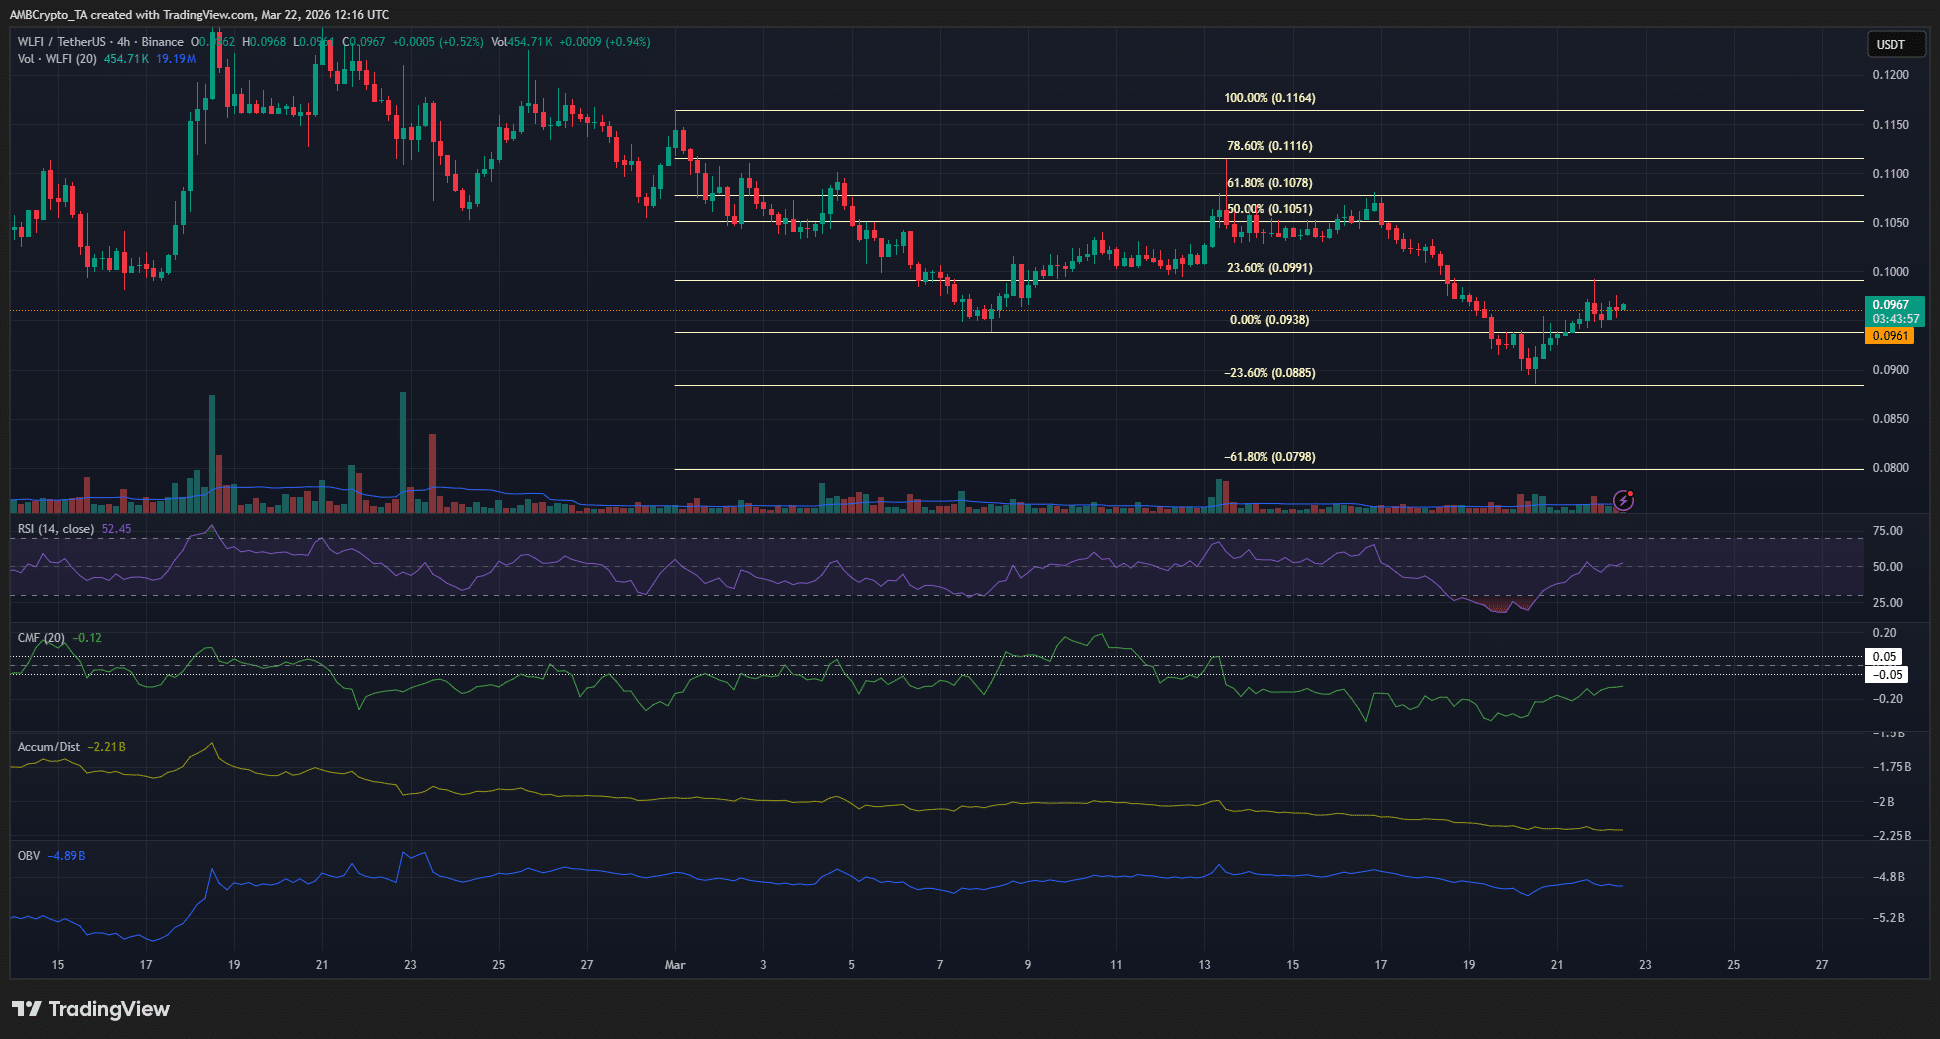Click the -0.05 CMF level tag
The image size is (1940, 1039).
[1886, 675]
